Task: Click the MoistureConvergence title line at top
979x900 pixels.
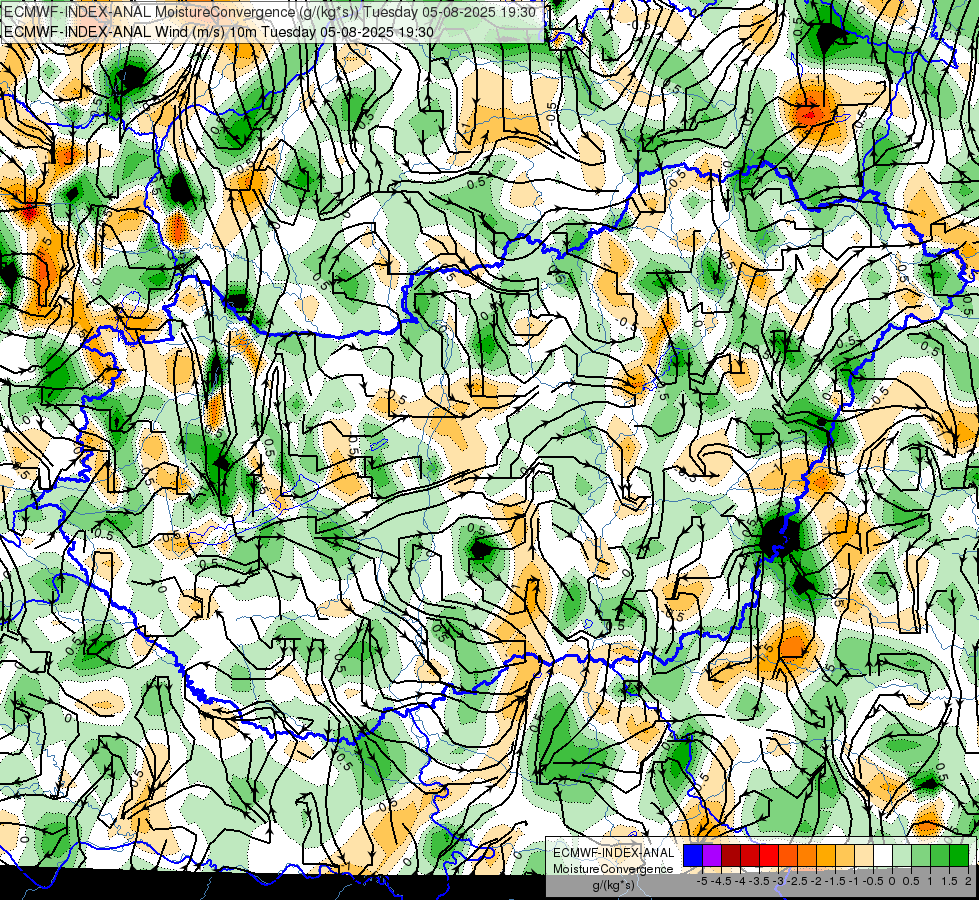Action: [x=270, y=12]
